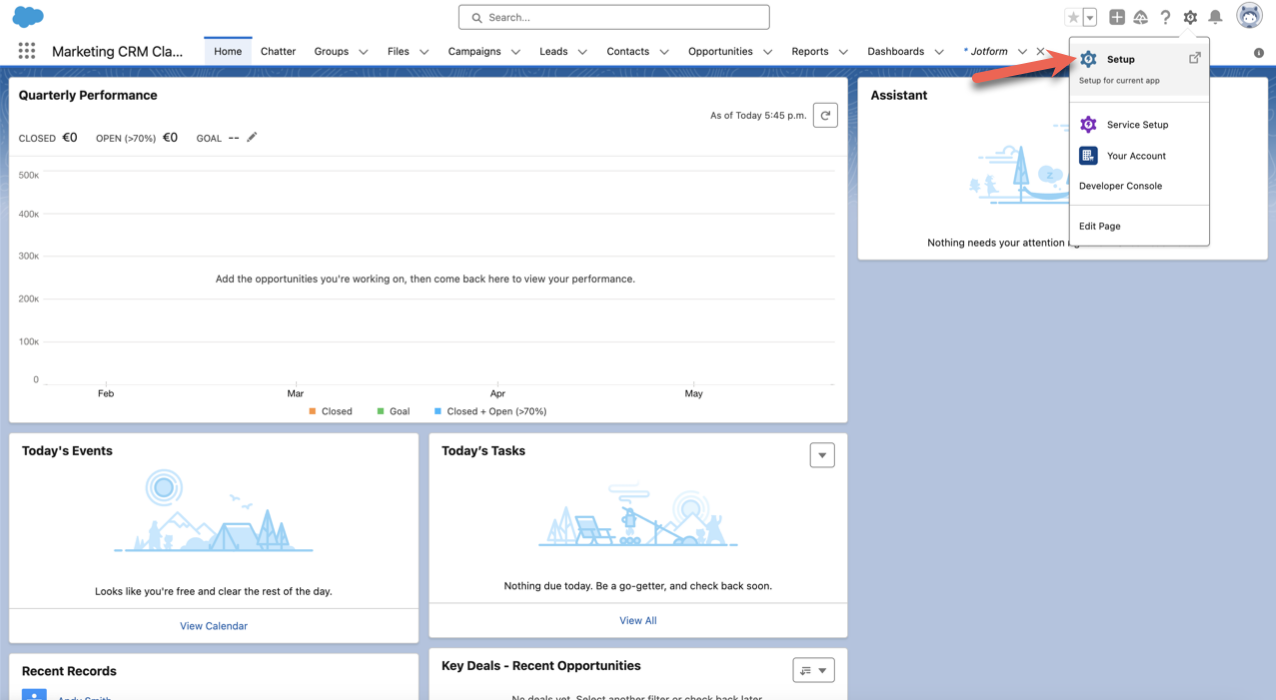Expand the Campaigns tab dropdown chevron
The image size is (1276, 700).
click(x=516, y=52)
